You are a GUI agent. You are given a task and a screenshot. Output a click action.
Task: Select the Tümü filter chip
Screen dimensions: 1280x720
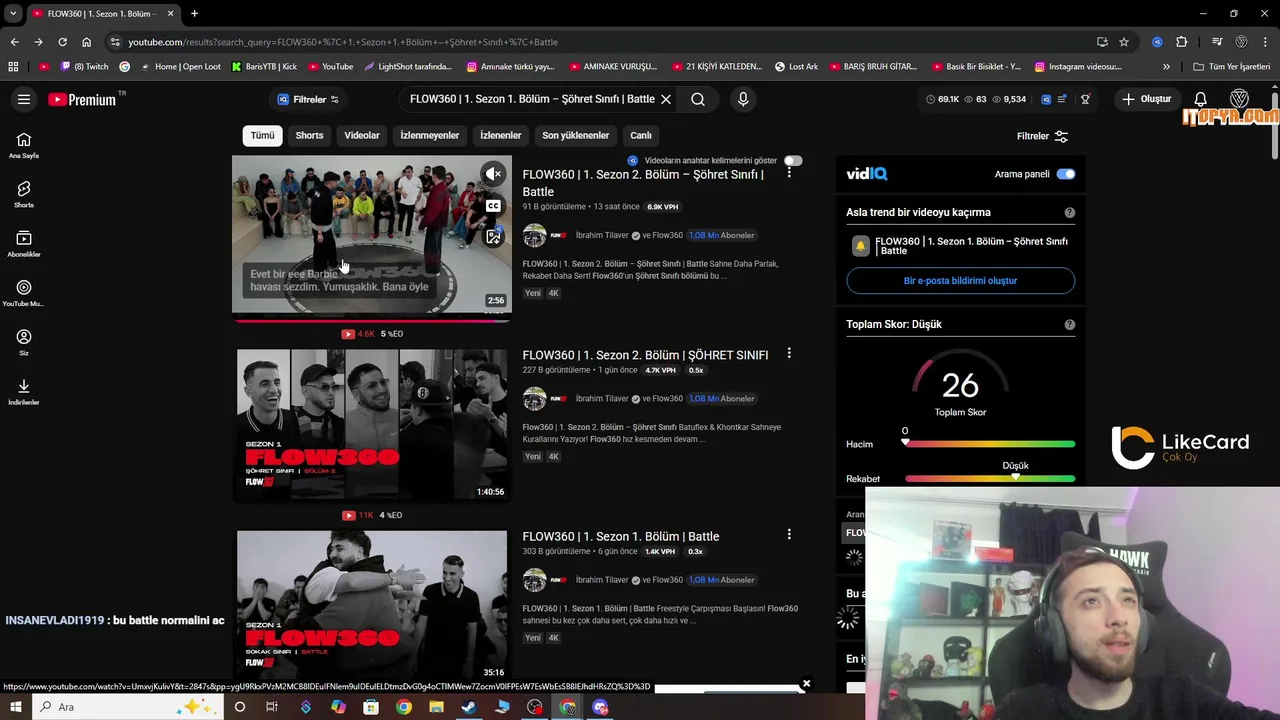(262, 135)
